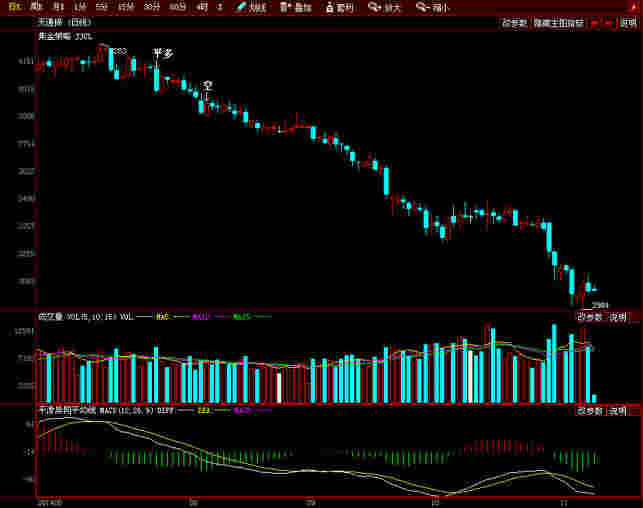
Task: Click the 11 month label on time axis
Action: pos(563,502)
